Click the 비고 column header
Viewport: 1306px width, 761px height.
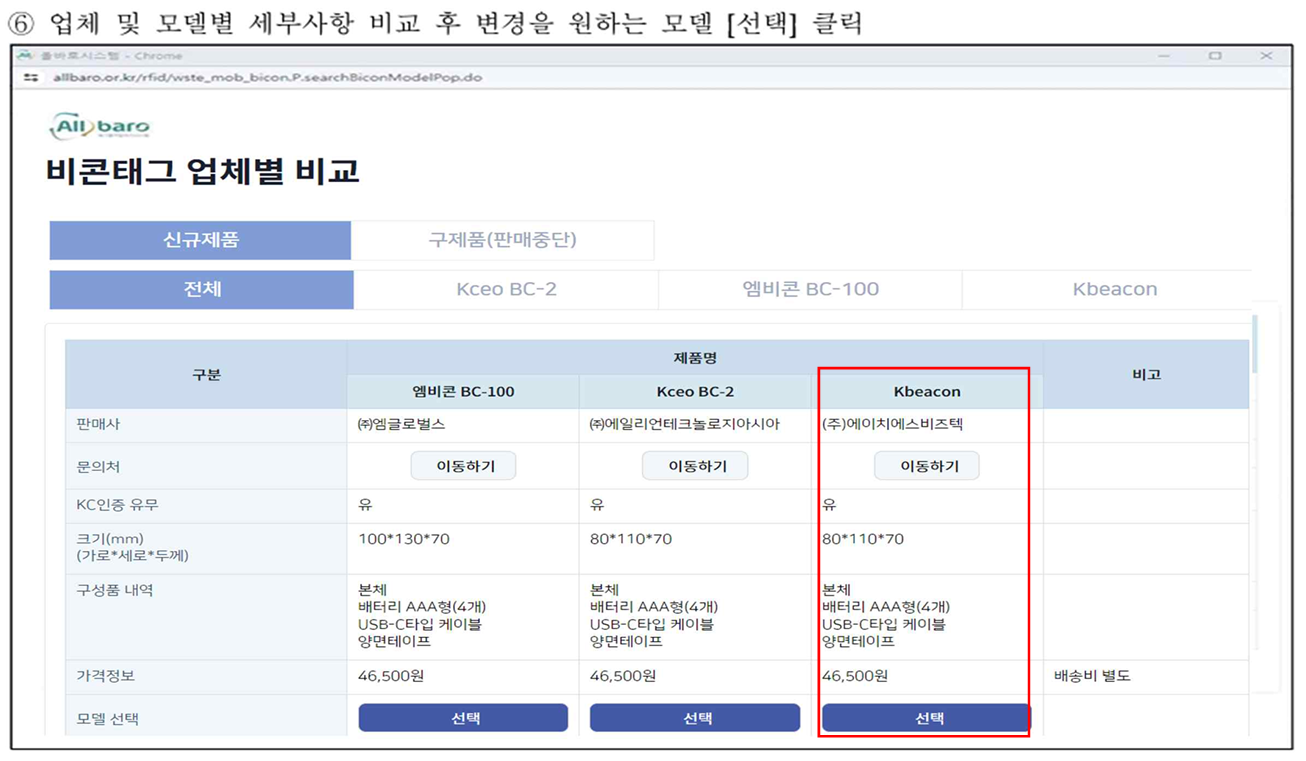click(x=1146, y=374)
